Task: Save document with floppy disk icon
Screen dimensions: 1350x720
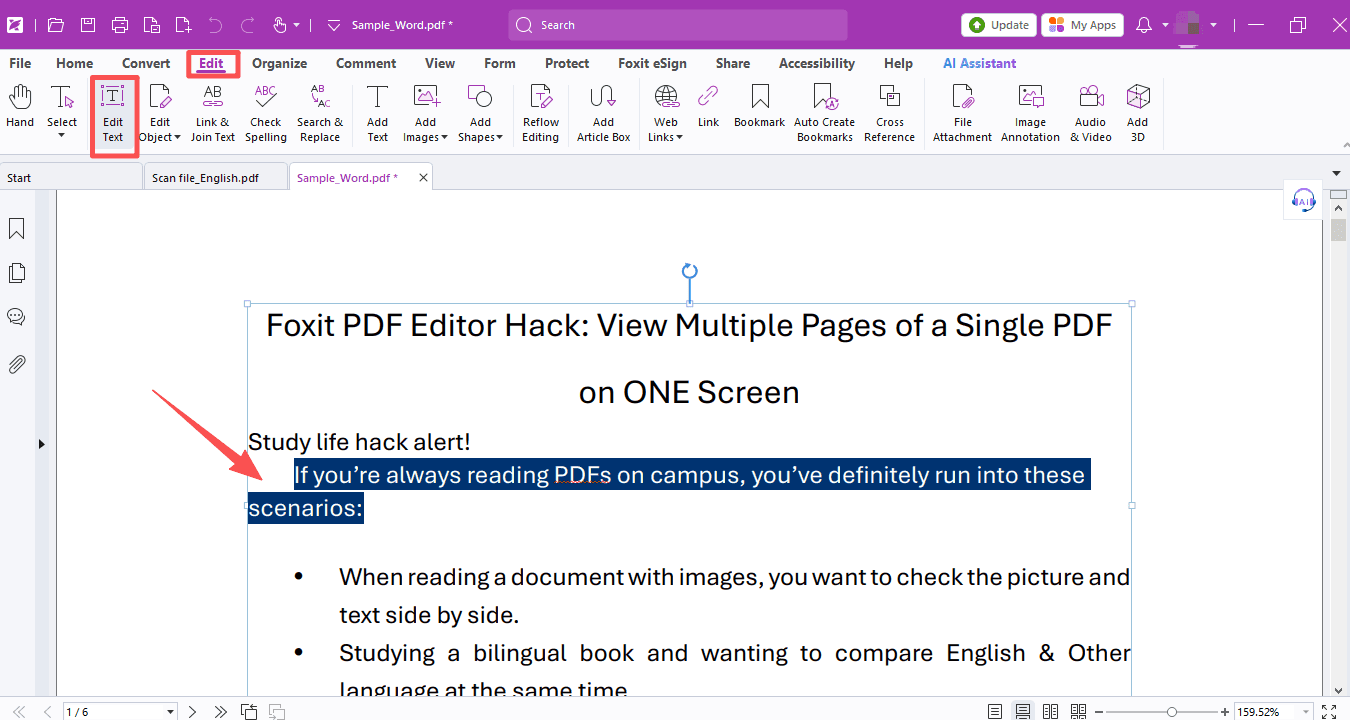Action: (88, 25)
